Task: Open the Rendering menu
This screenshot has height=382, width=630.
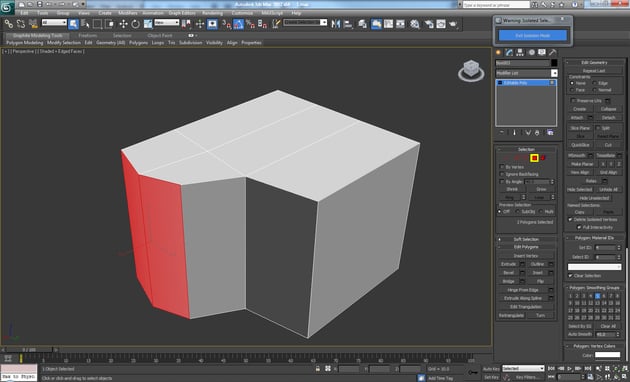Action: [x=212, y=13]
